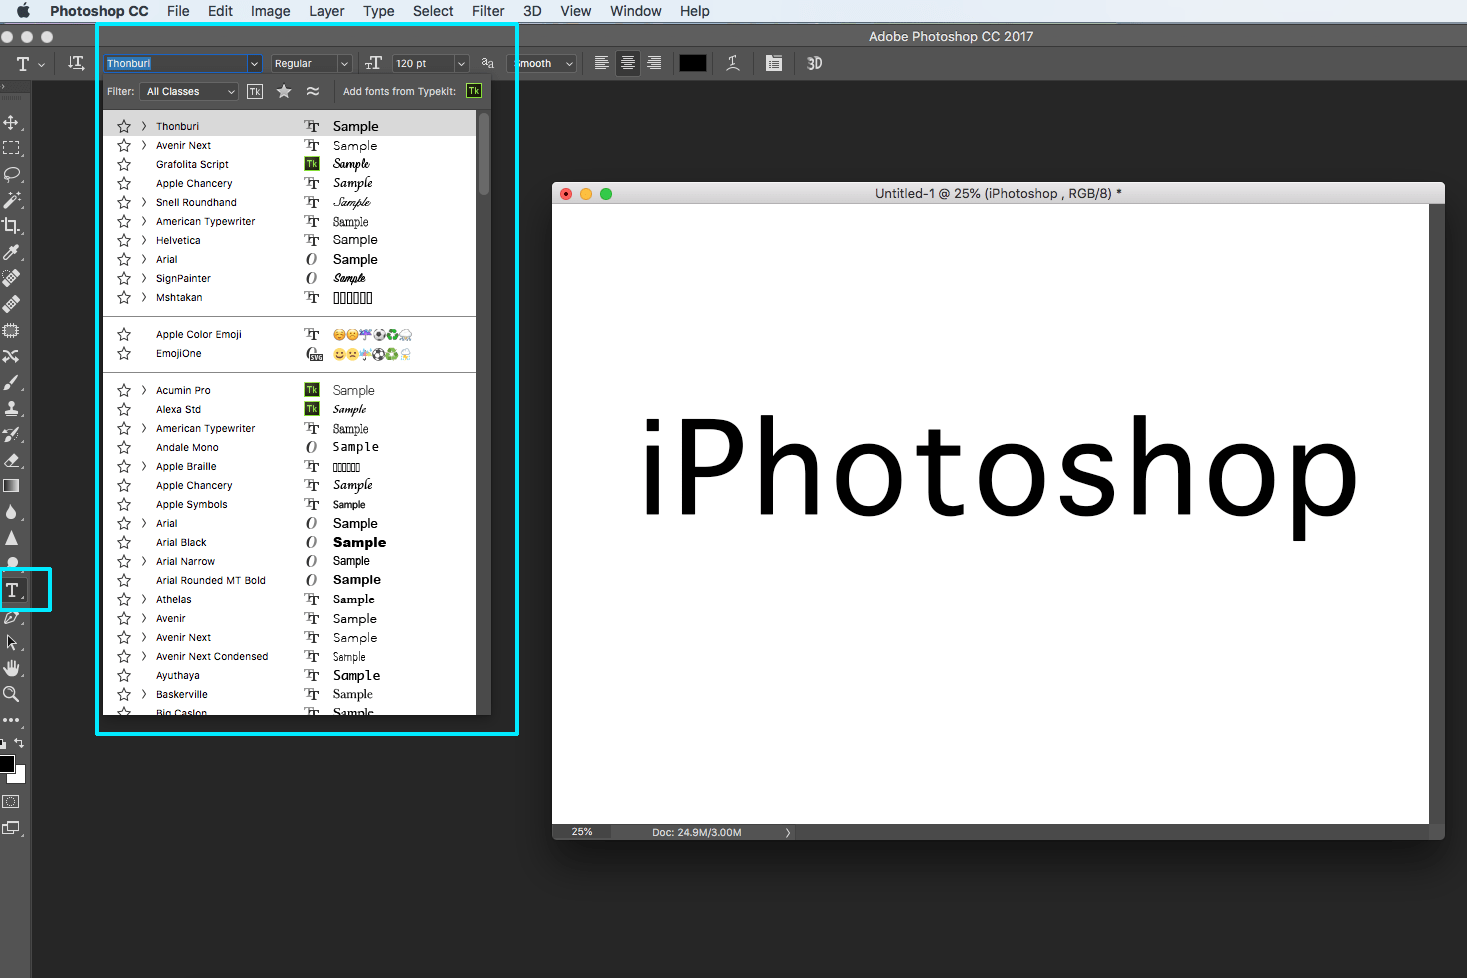Select the Lasso tool
The image size is (1467, 978).
click(x=11, y=174)
